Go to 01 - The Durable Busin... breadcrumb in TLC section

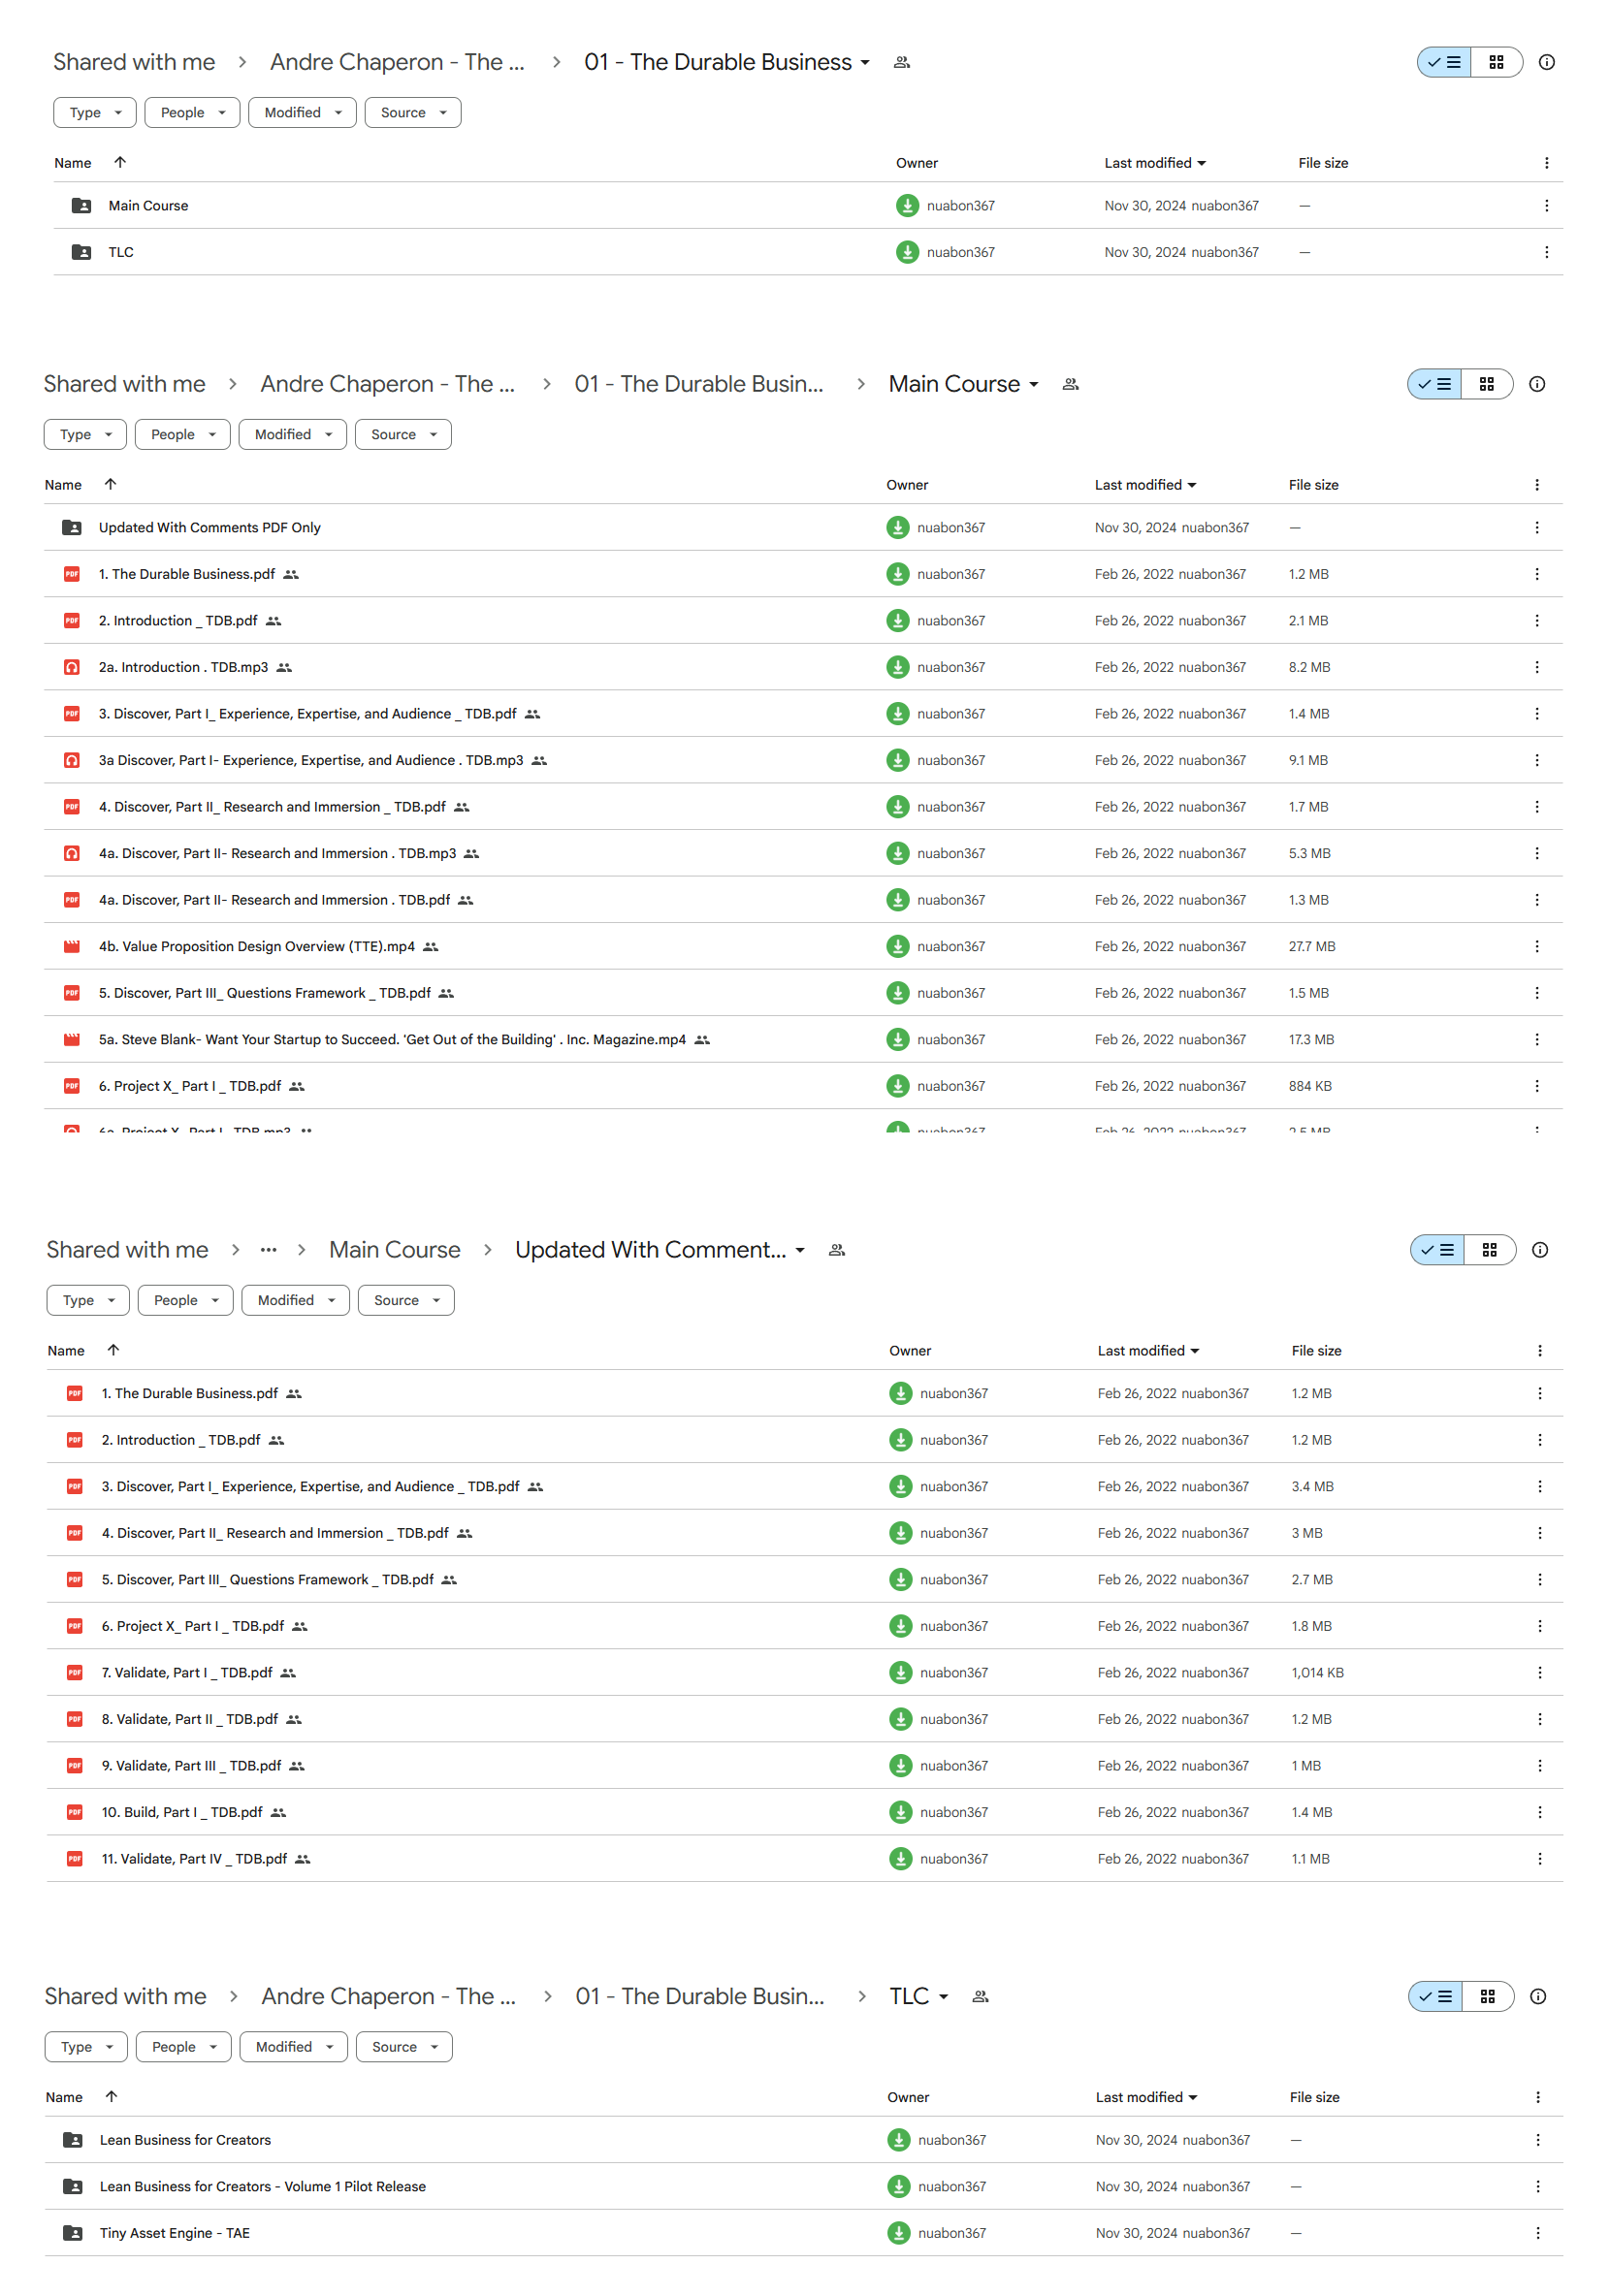click(700, 1996)
